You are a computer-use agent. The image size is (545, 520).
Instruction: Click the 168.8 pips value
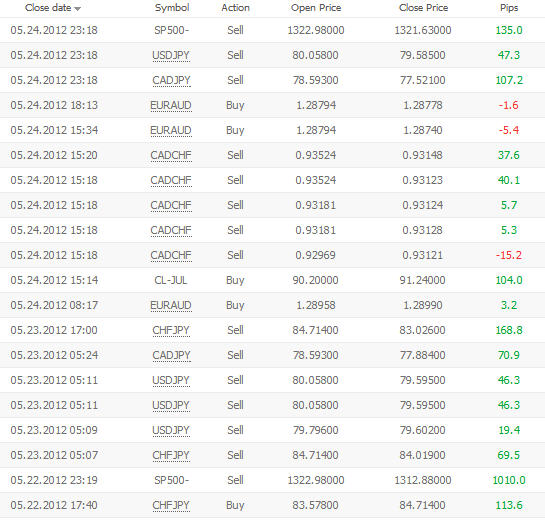click(509, 330)
